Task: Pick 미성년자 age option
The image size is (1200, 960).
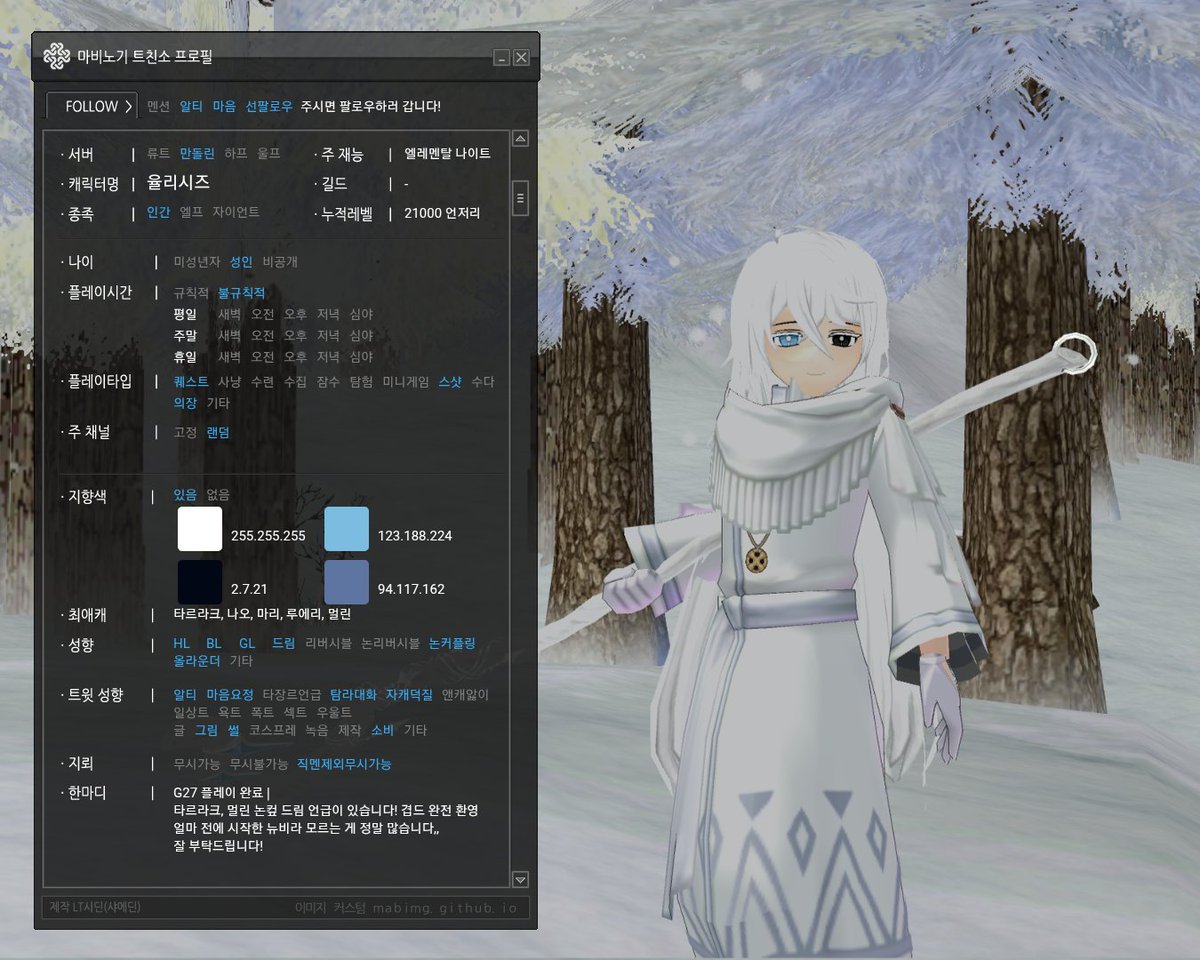Action: tap(197, 262)
